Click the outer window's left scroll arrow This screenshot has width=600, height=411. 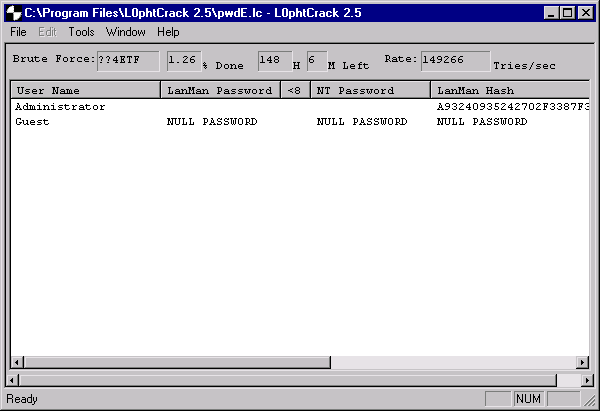12,380
